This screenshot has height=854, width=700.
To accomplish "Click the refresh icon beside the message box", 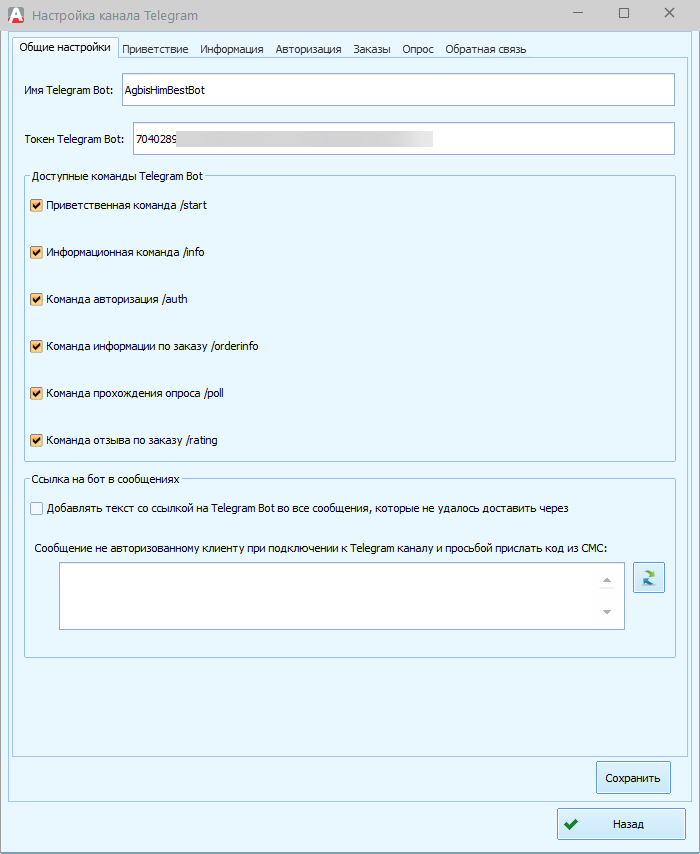I will [648, 578].
